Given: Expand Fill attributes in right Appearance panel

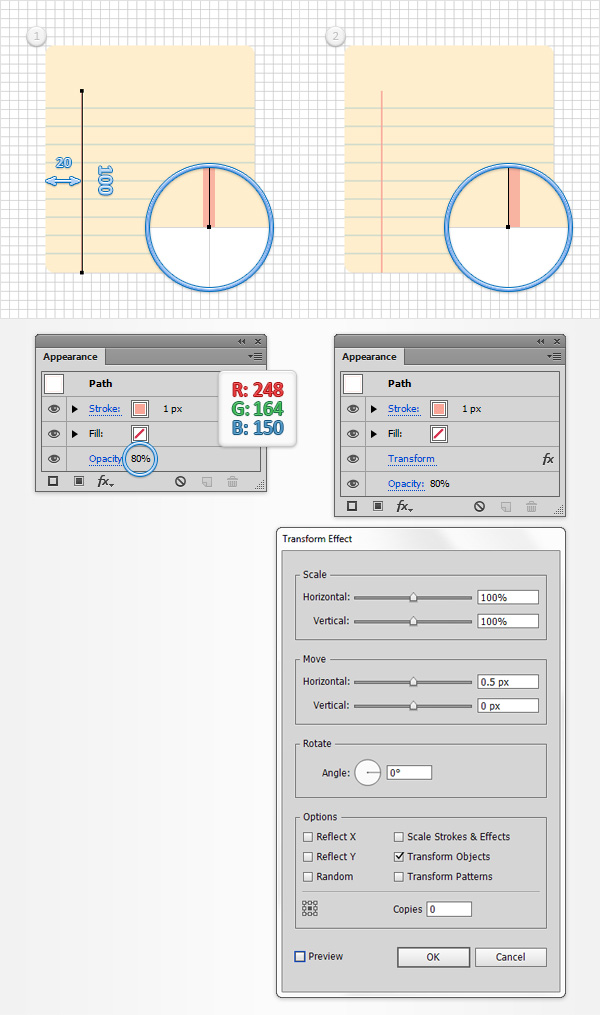Looking at the screenshot, I should [x=373, y=434].
